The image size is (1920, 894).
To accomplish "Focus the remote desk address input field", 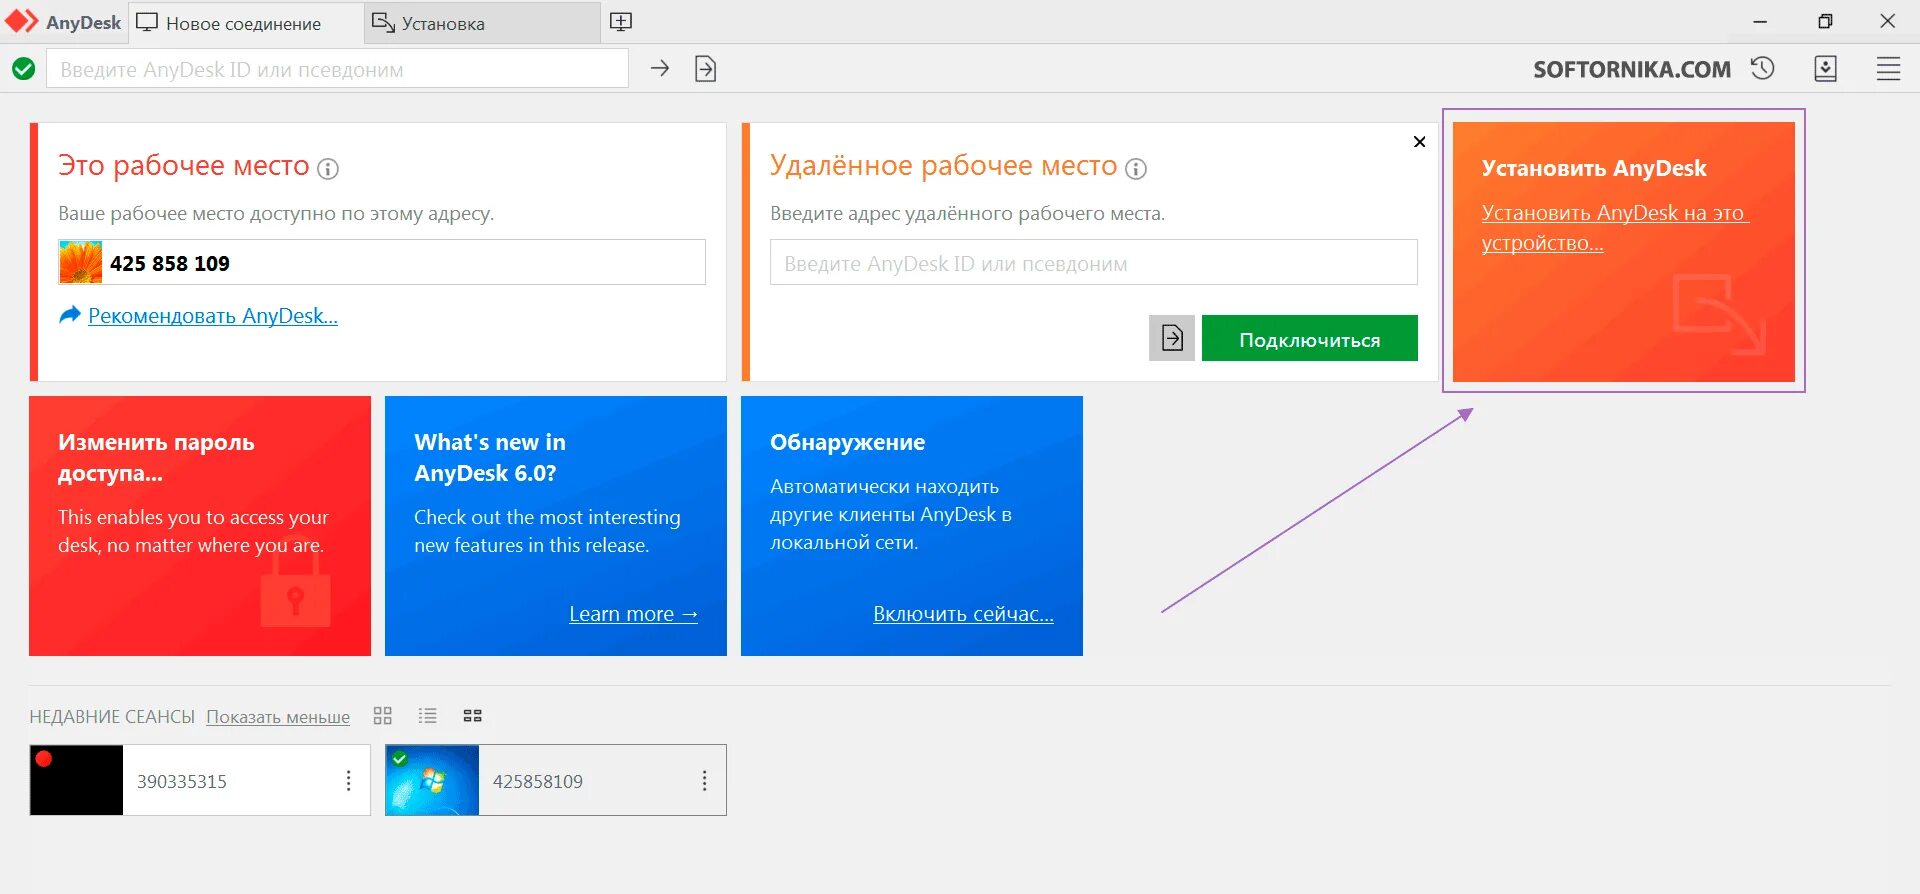I will 1094,262.
